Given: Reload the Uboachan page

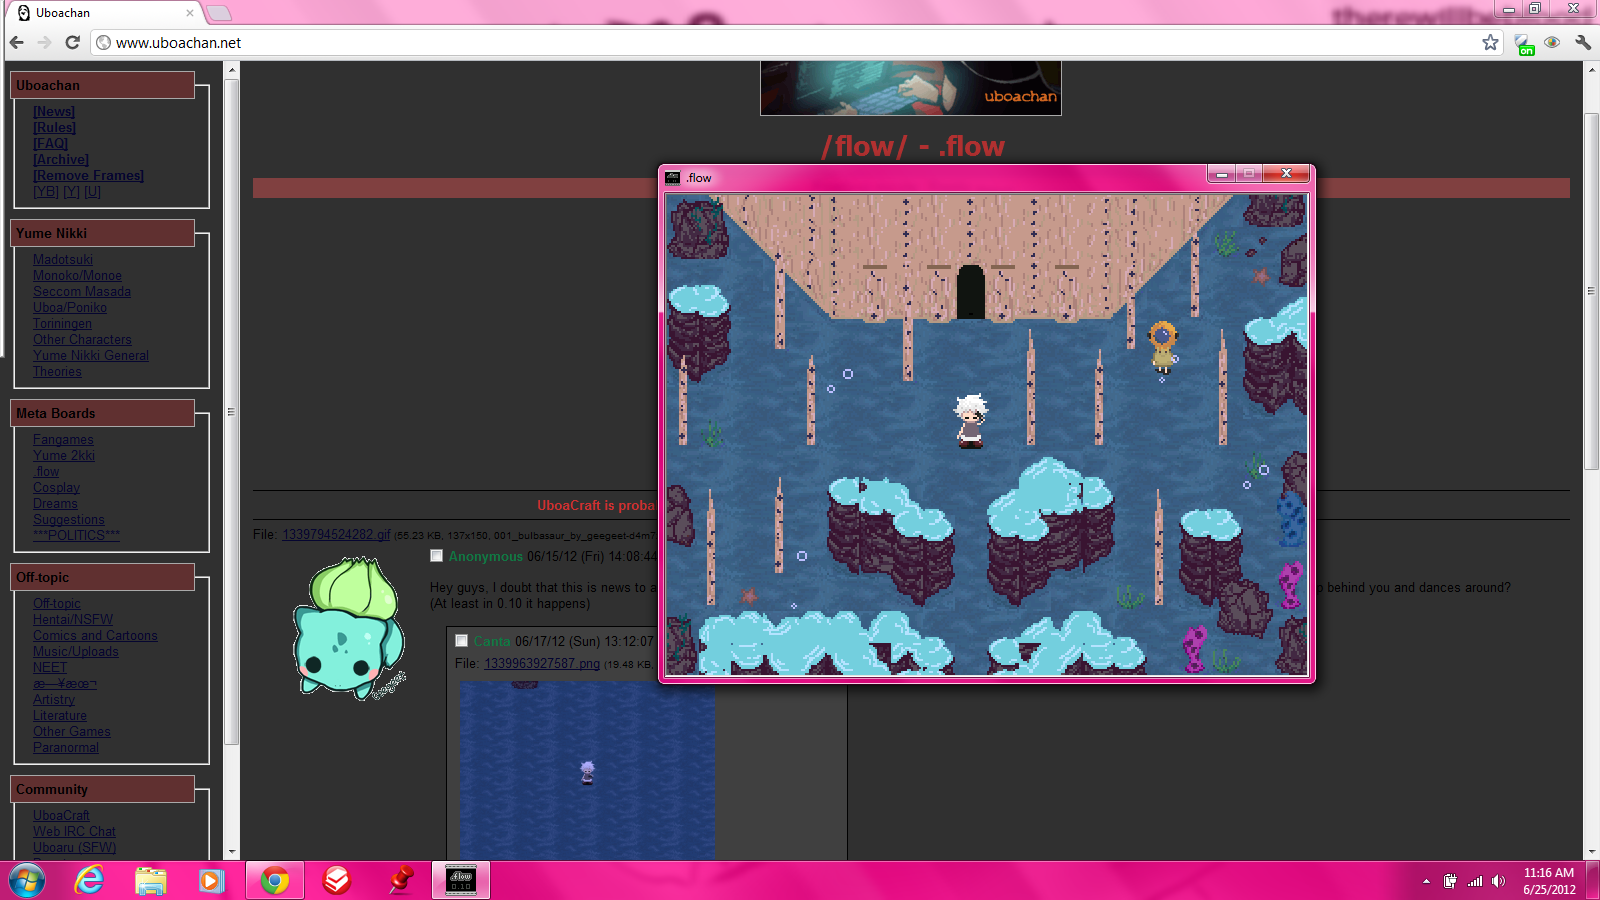Looking at the screenshot, I should pyautogui.click(x=72, y=43).
